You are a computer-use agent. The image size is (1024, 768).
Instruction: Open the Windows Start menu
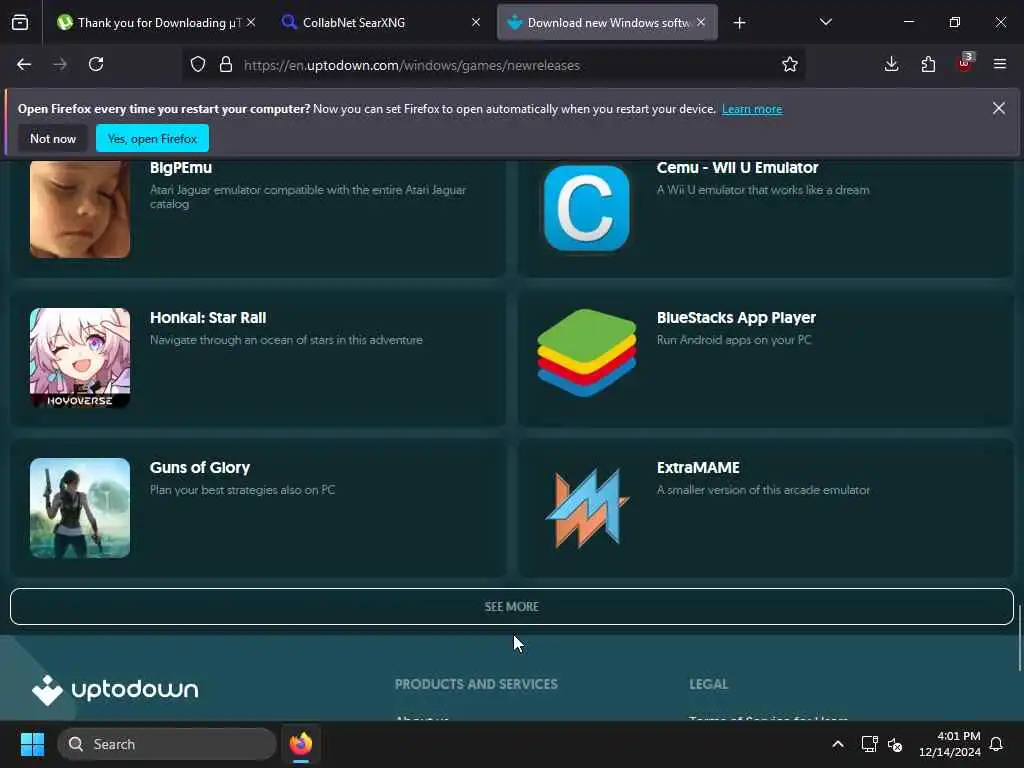point(32,744)
